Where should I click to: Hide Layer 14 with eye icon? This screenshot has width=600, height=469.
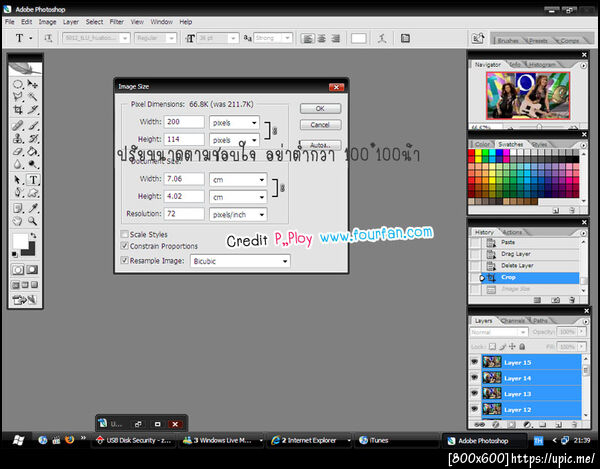click(474, 378)
